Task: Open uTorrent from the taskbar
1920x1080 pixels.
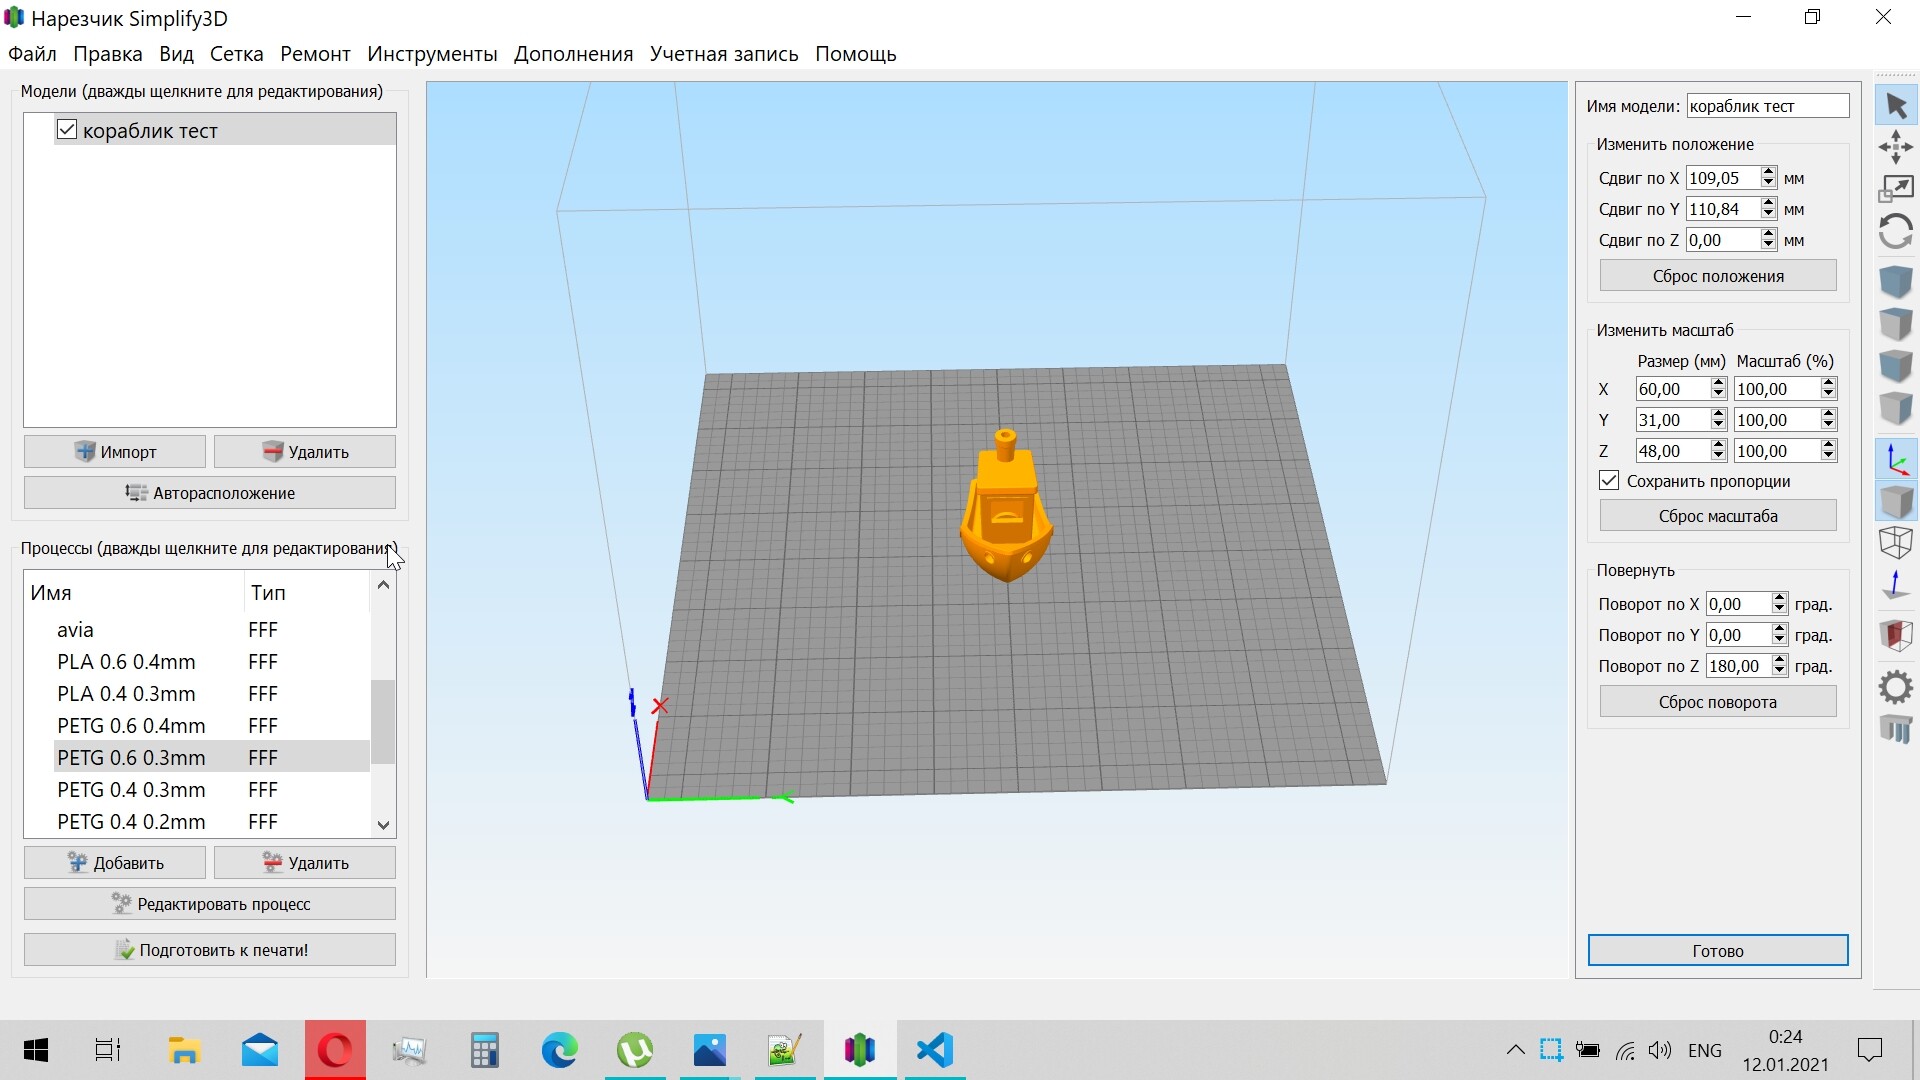Action: point(635,1050)
